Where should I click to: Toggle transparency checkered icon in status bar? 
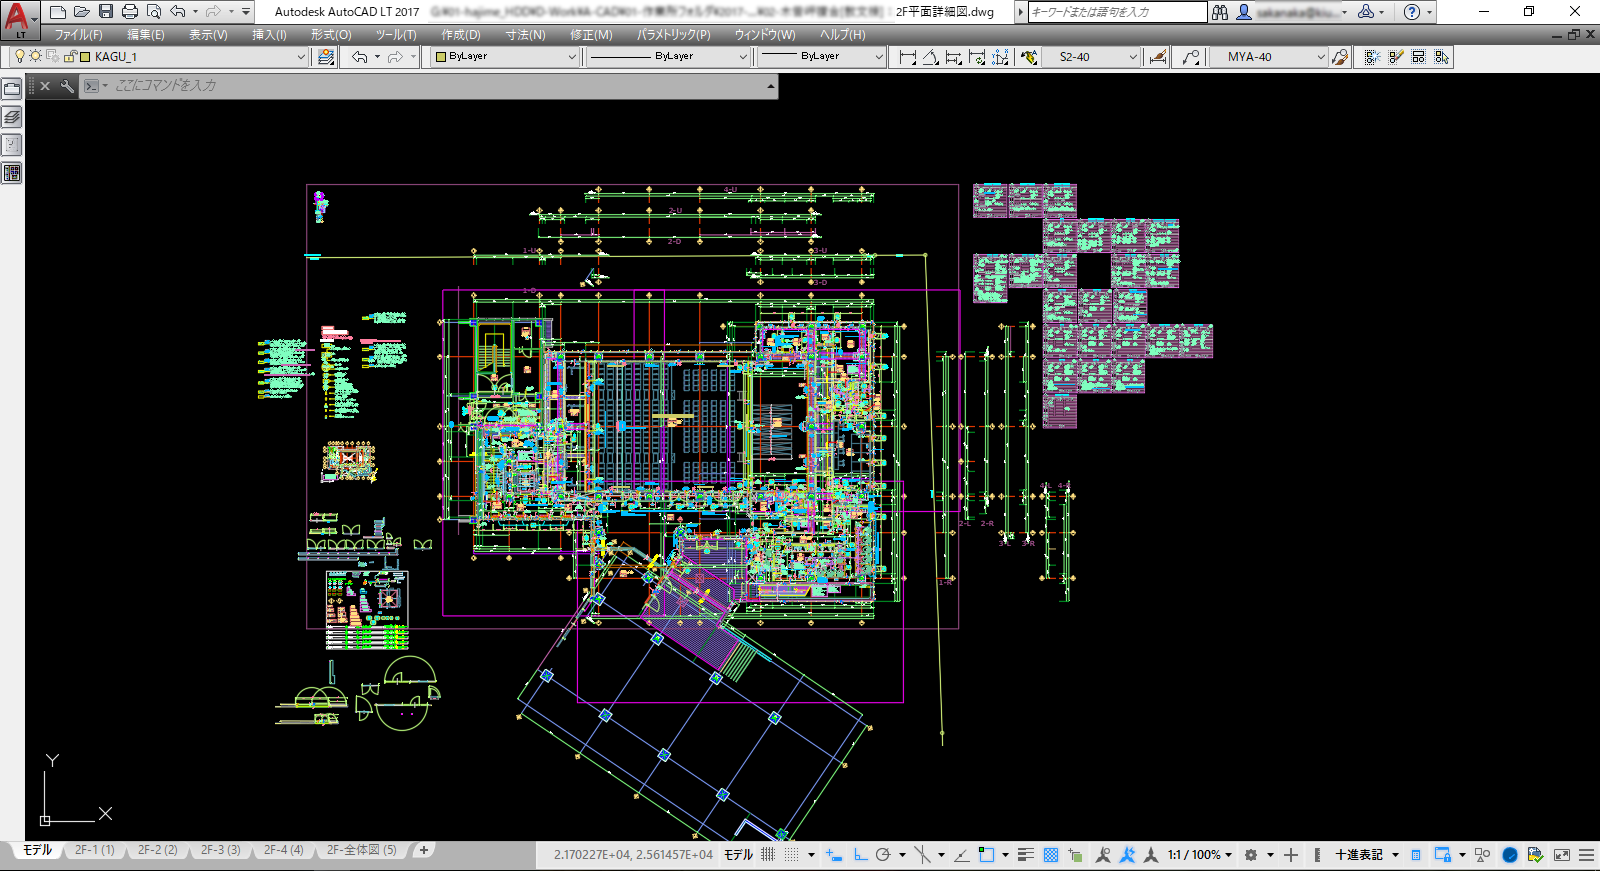[1051, 855]
